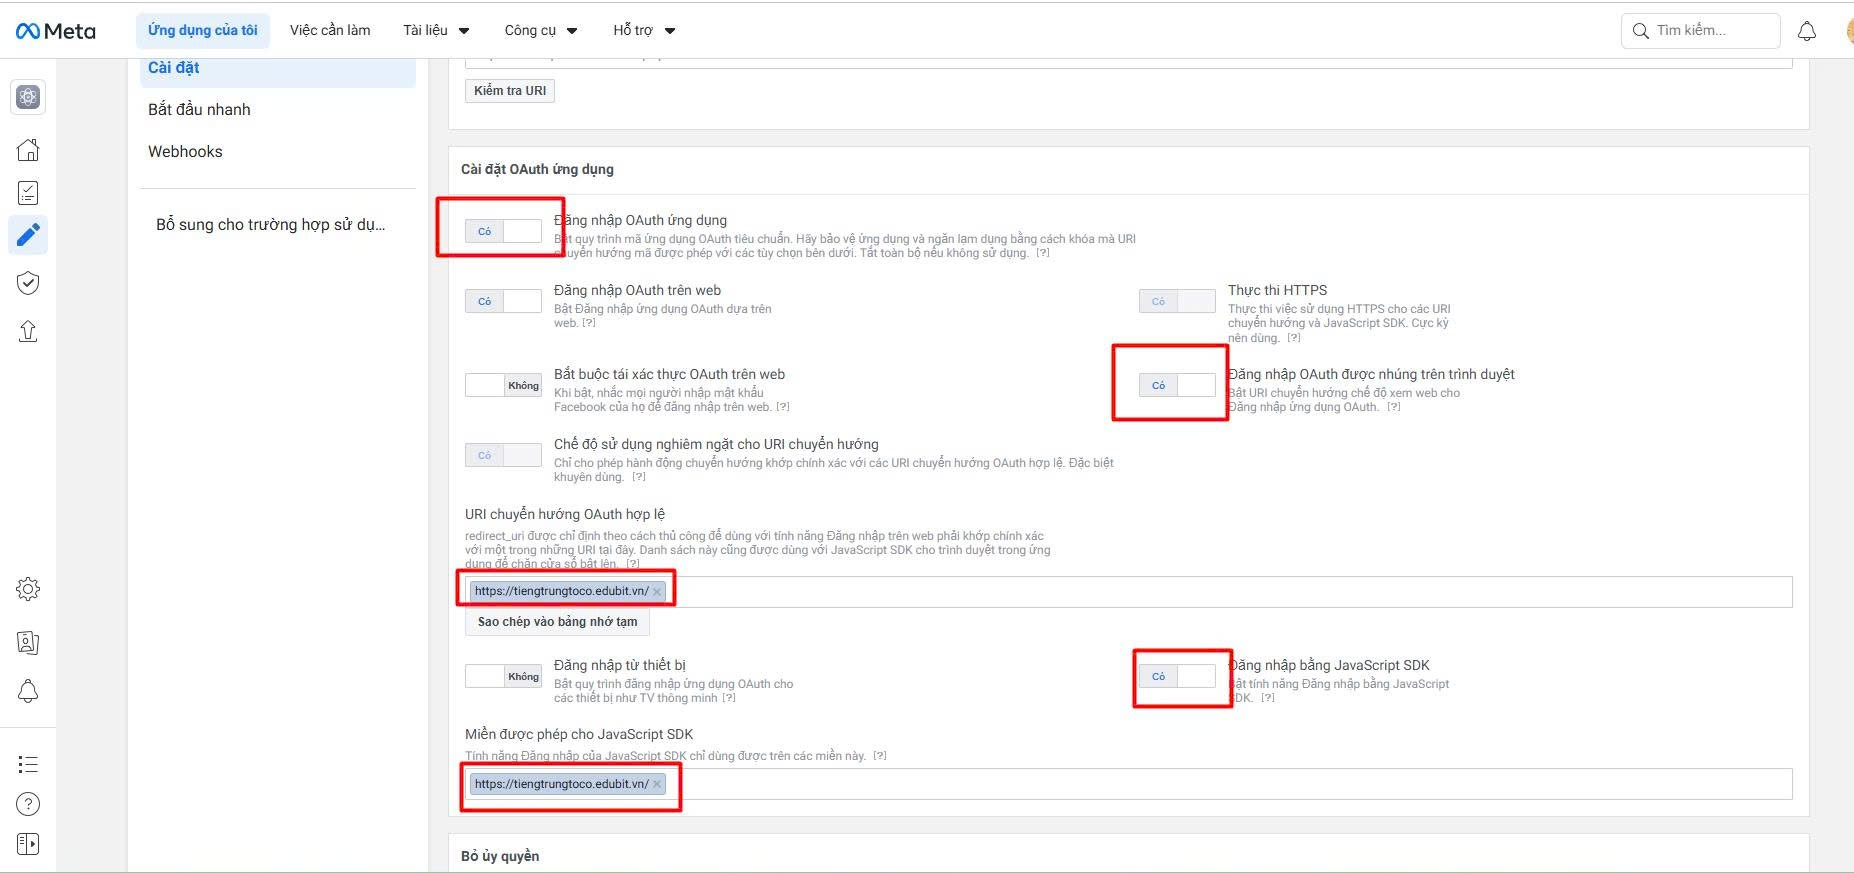The width and height of the screenshot is (1854, 873).
Task: Click the notification bell in top bar
Action: click(x=1806, y=31)
